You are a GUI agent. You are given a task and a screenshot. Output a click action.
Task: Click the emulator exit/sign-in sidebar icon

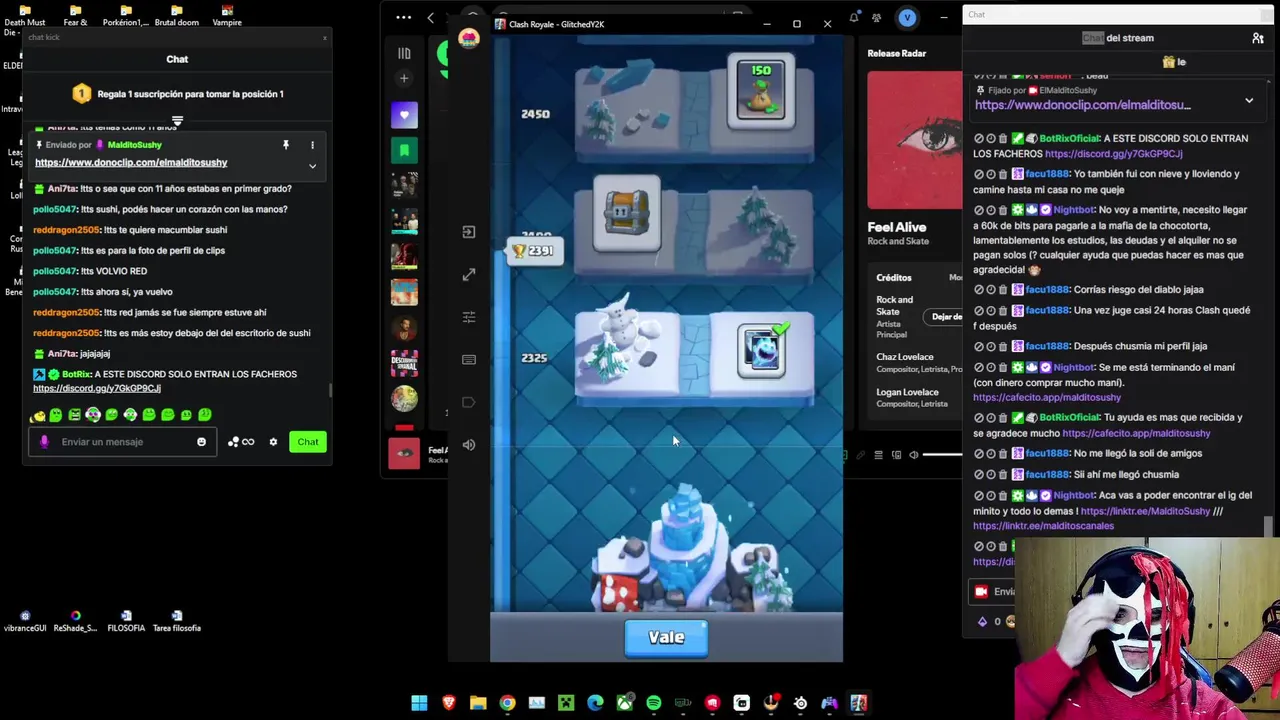click(x=469, y=232)
